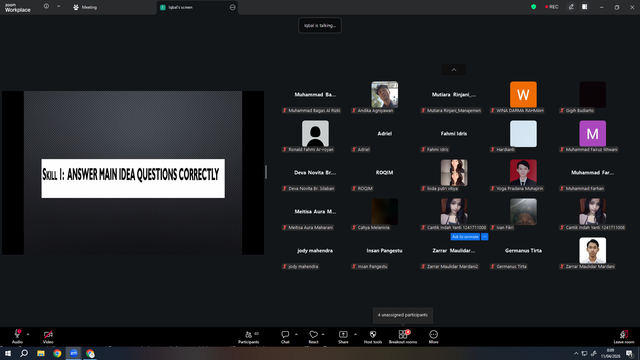Collapse gallery with the up chevron
The width and height of the screenshot is (640, 360).
coord(453,70)
